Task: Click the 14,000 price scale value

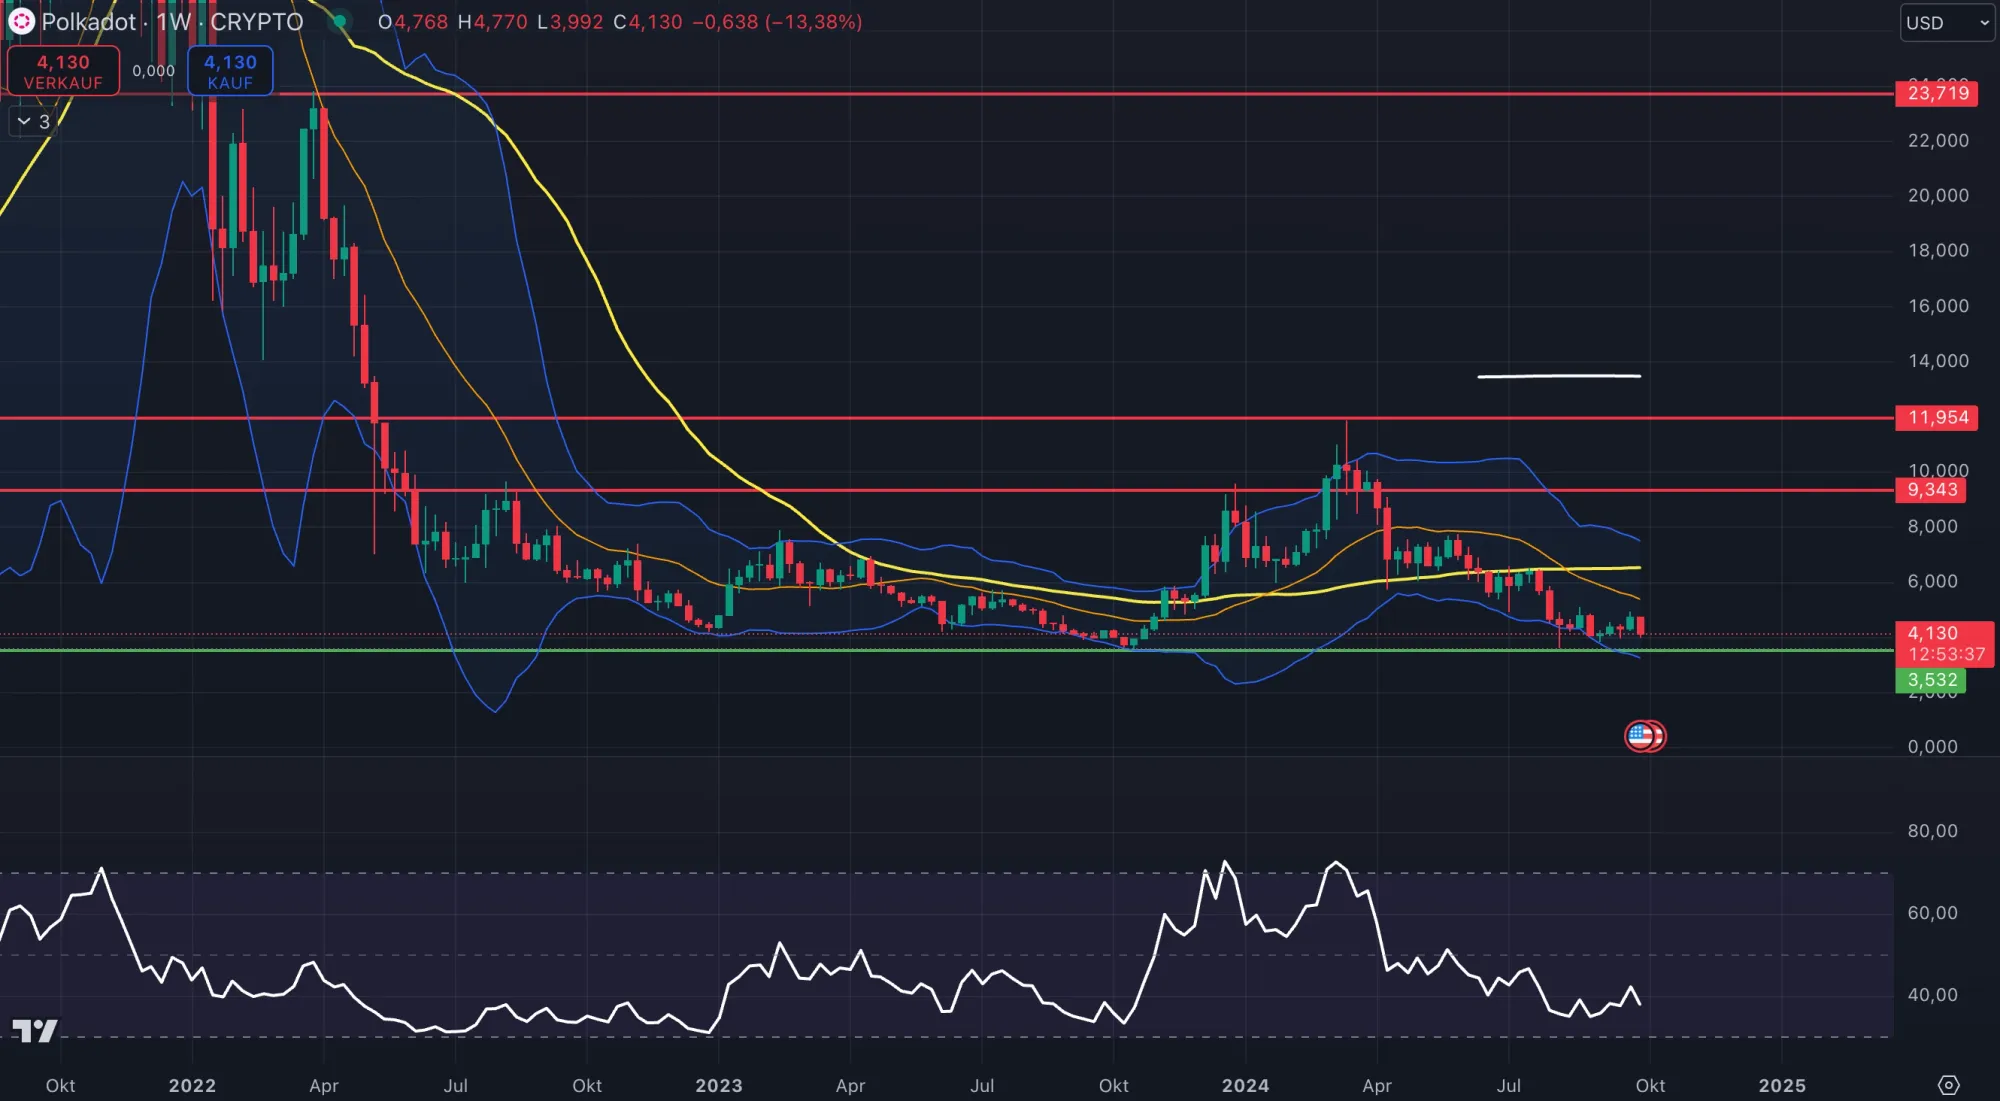Action: 1938,361
